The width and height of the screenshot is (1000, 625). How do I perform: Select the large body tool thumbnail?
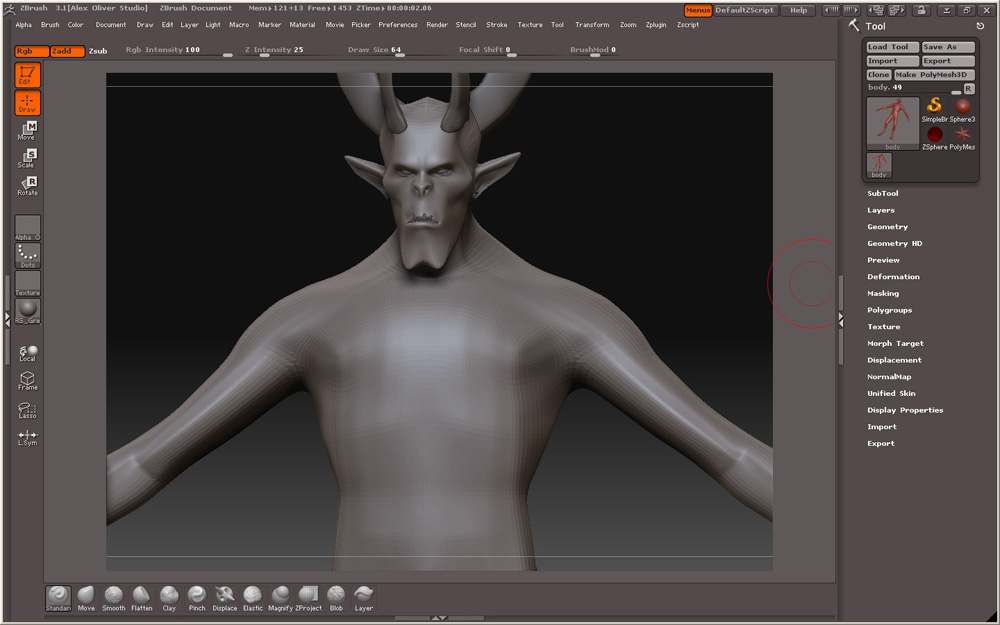pyautogui.click(x=892, y=124)
